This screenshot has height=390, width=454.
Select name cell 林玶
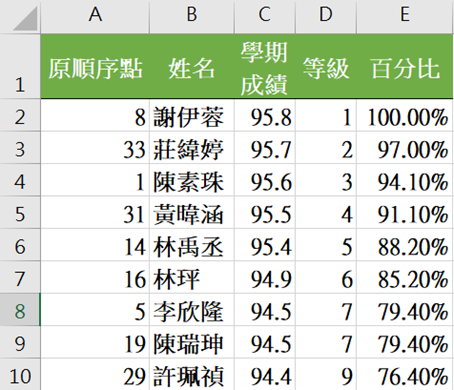point(192,277)
